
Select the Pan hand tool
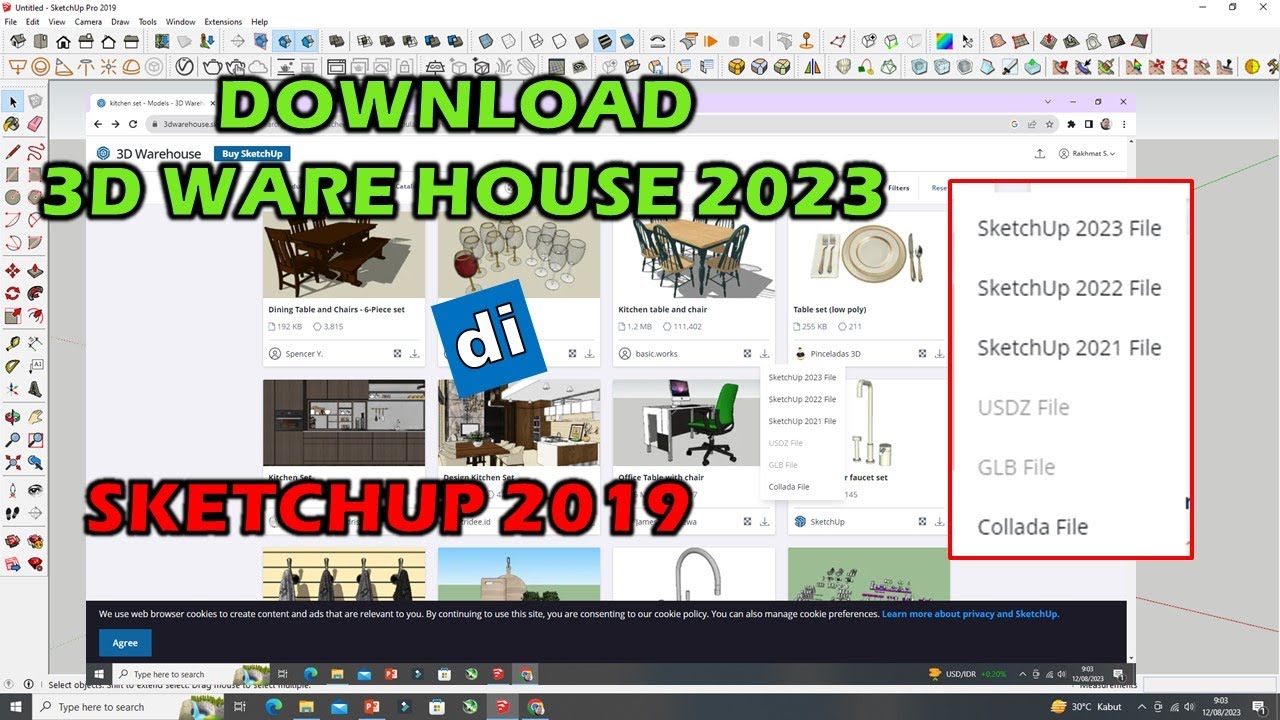click(x=35, y=417)
